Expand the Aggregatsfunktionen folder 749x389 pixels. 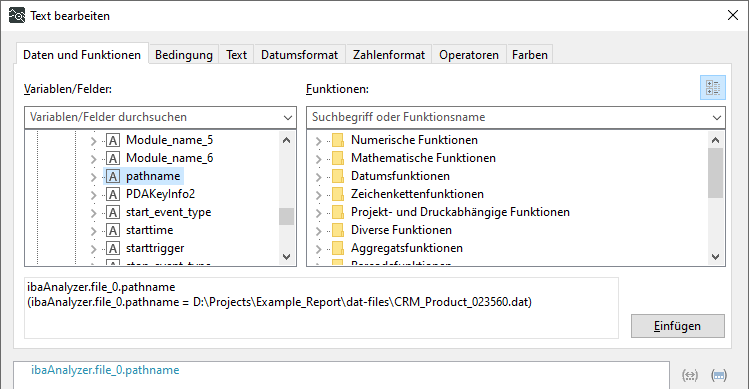319,249
